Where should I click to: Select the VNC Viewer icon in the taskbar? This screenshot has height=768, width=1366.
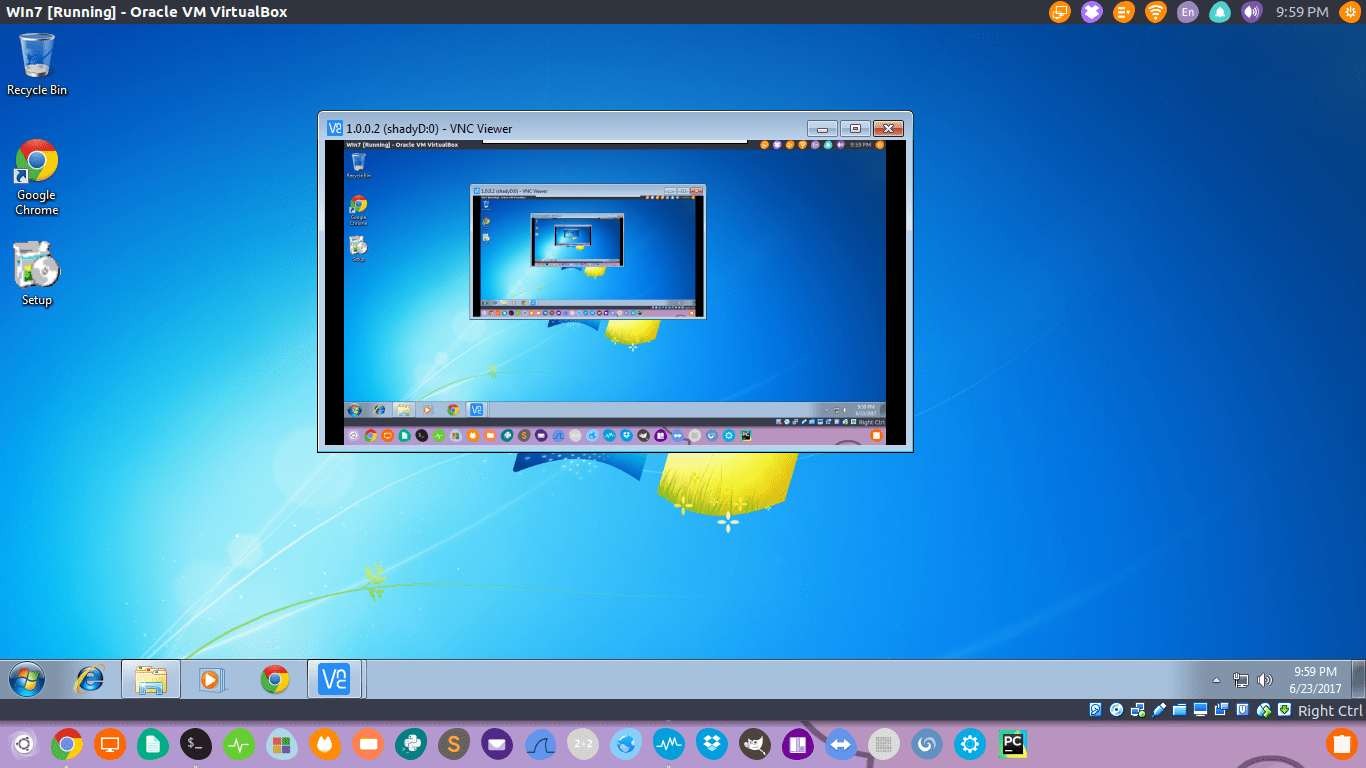(x=335, y=679)
